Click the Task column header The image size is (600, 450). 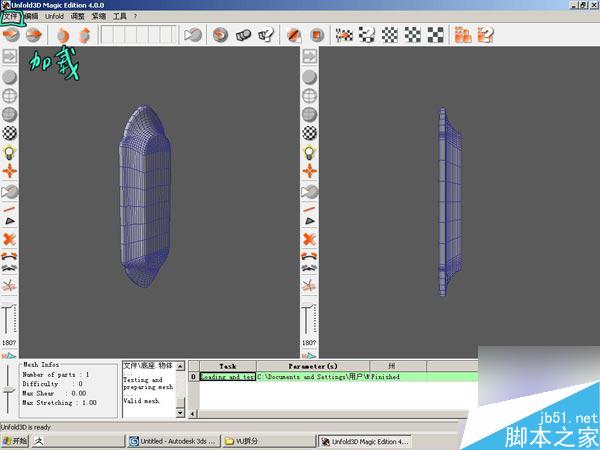228,366
